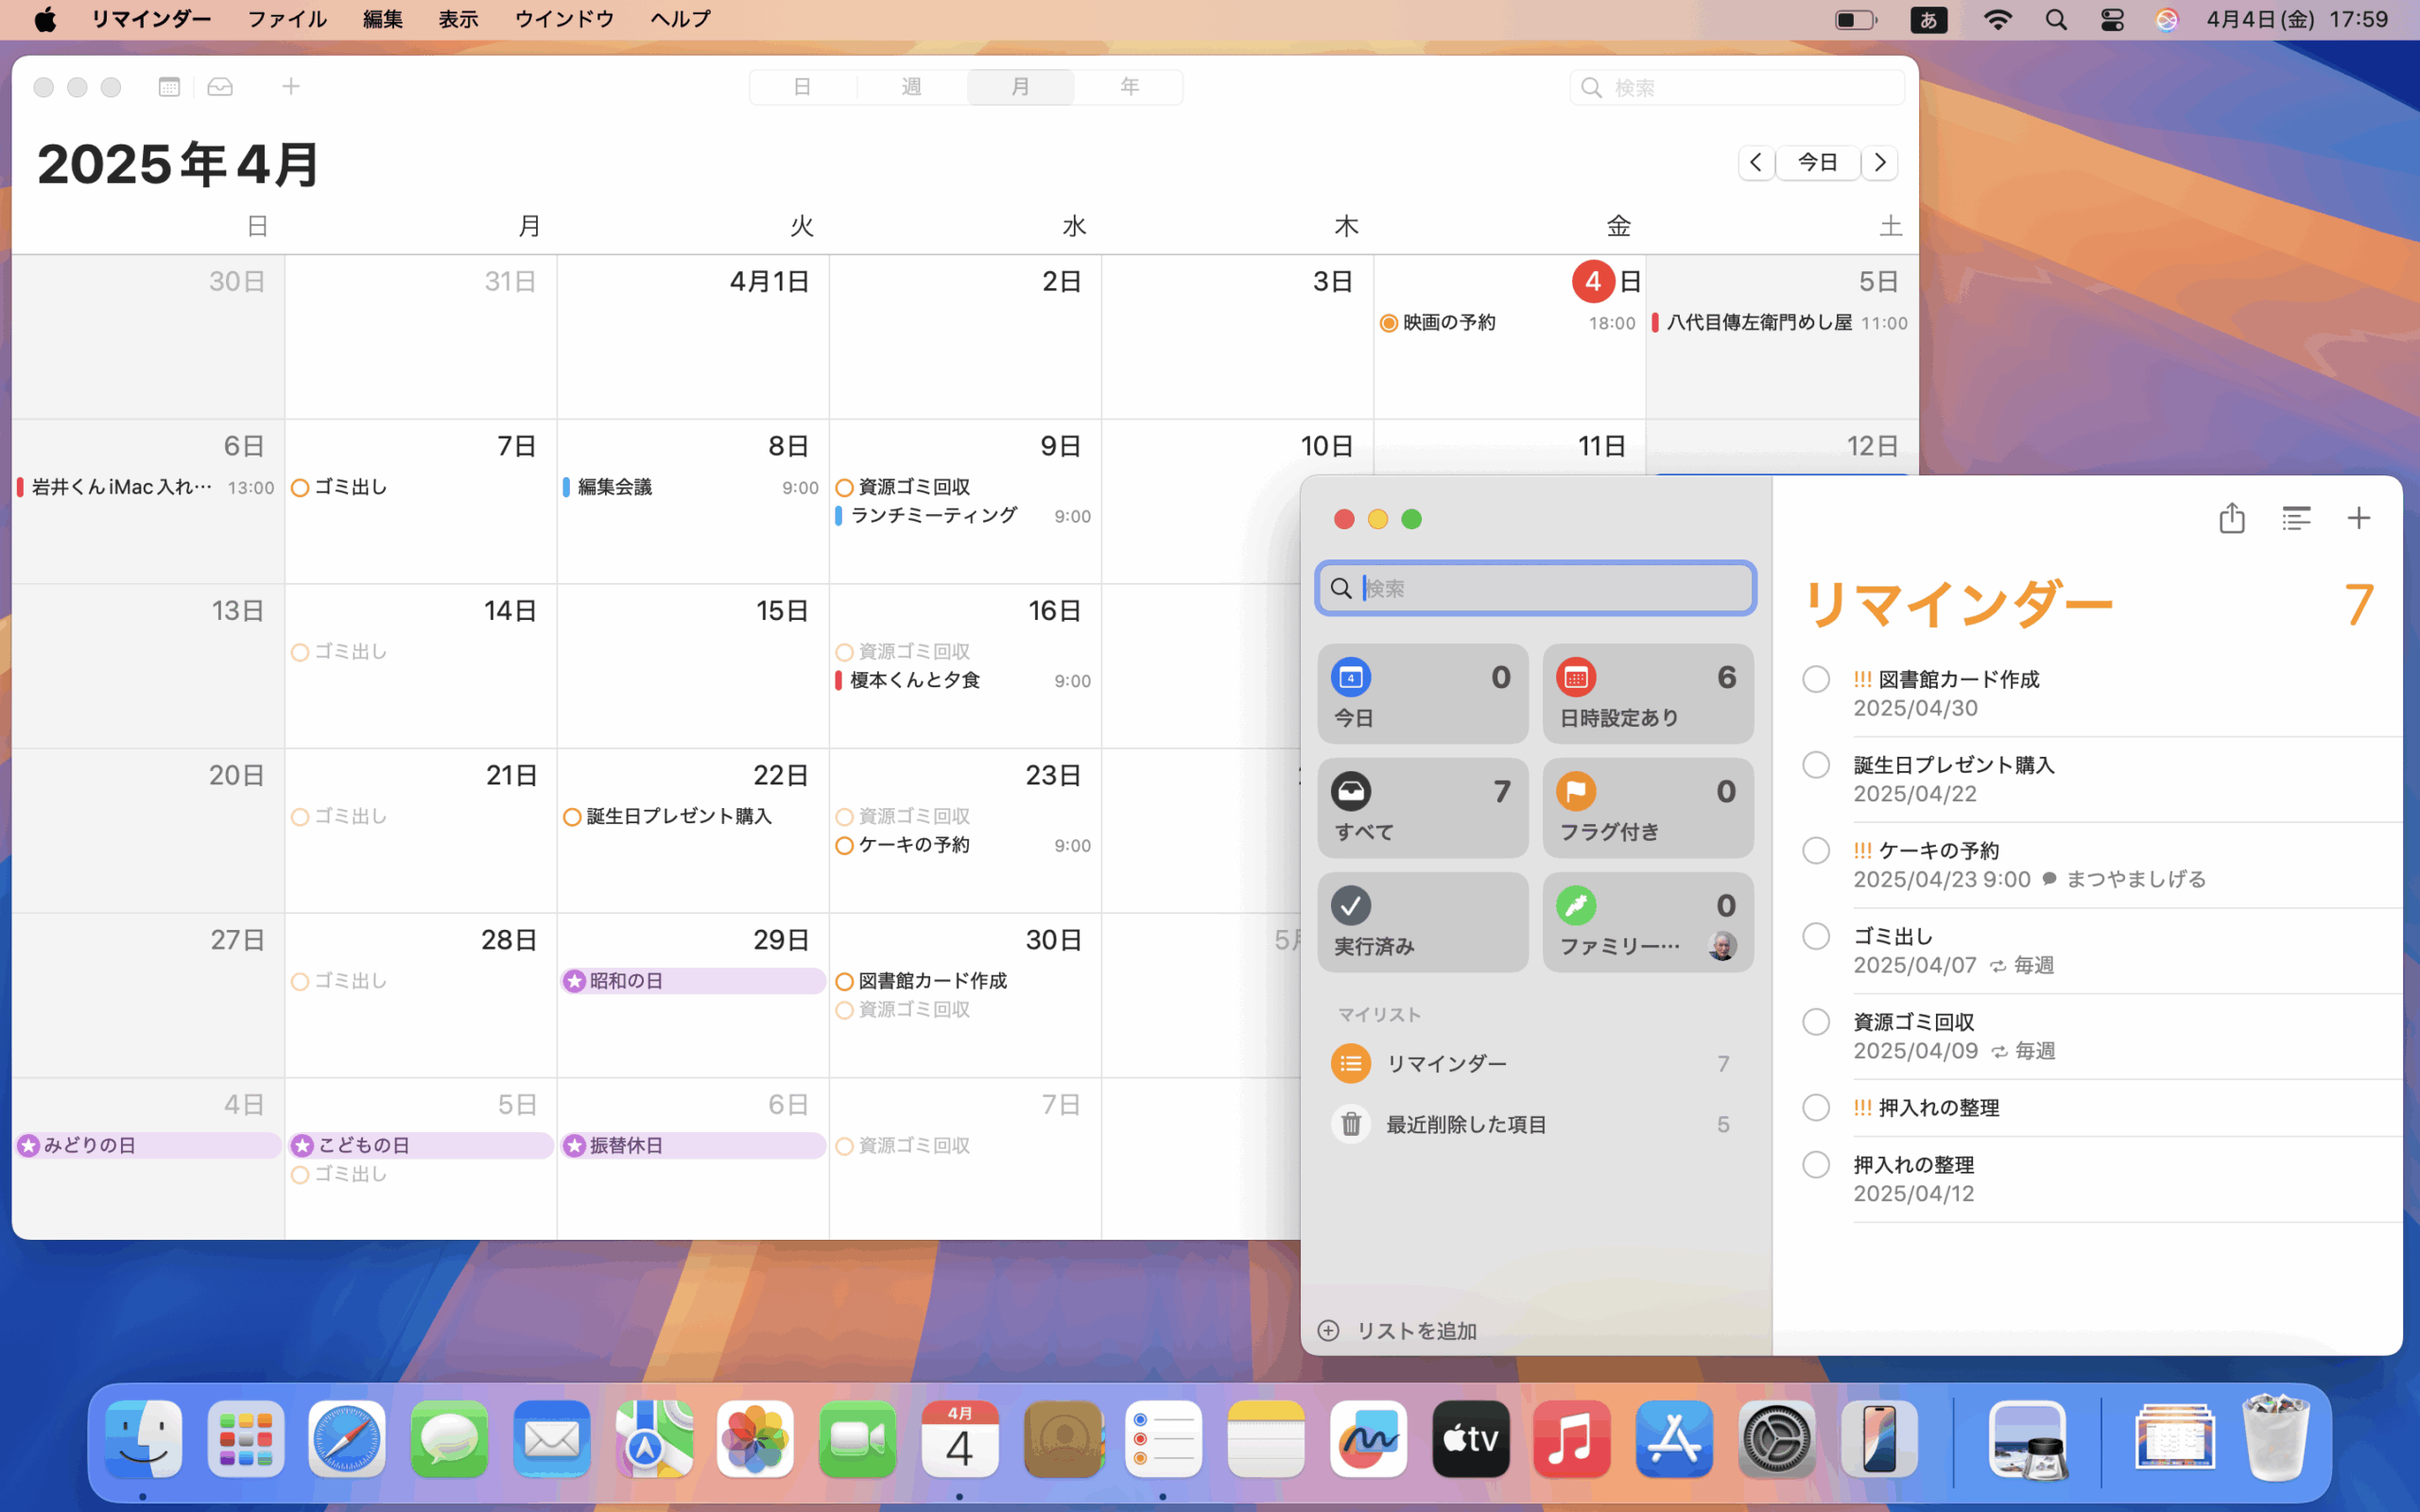This screenshot has width=2420, height=1512.
Task: Open Control Center in menu bar
Action: pos(2112,20)
